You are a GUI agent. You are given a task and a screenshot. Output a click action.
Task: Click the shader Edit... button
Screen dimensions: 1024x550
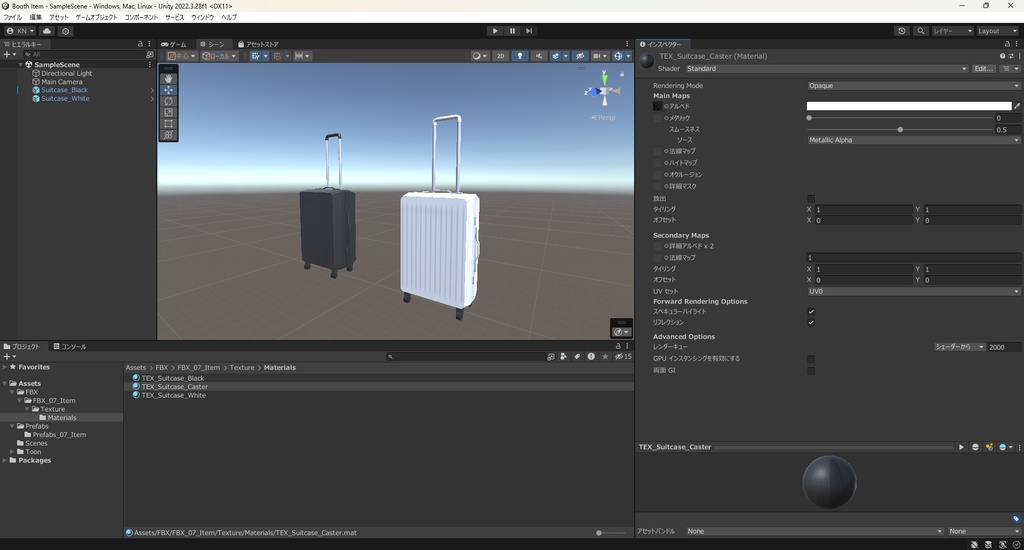pos(983,69)
